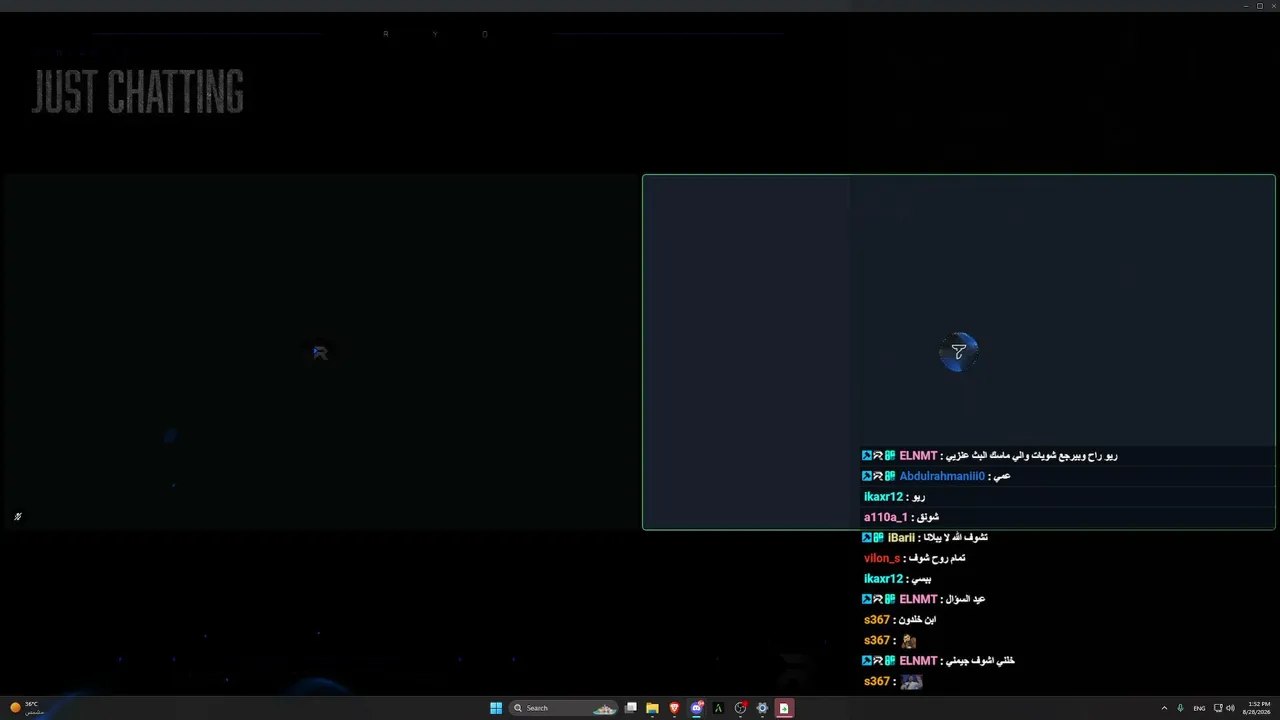Click the chat message تشوف الله لا يبلانا

pyautogui.click(x=956, y=538)
